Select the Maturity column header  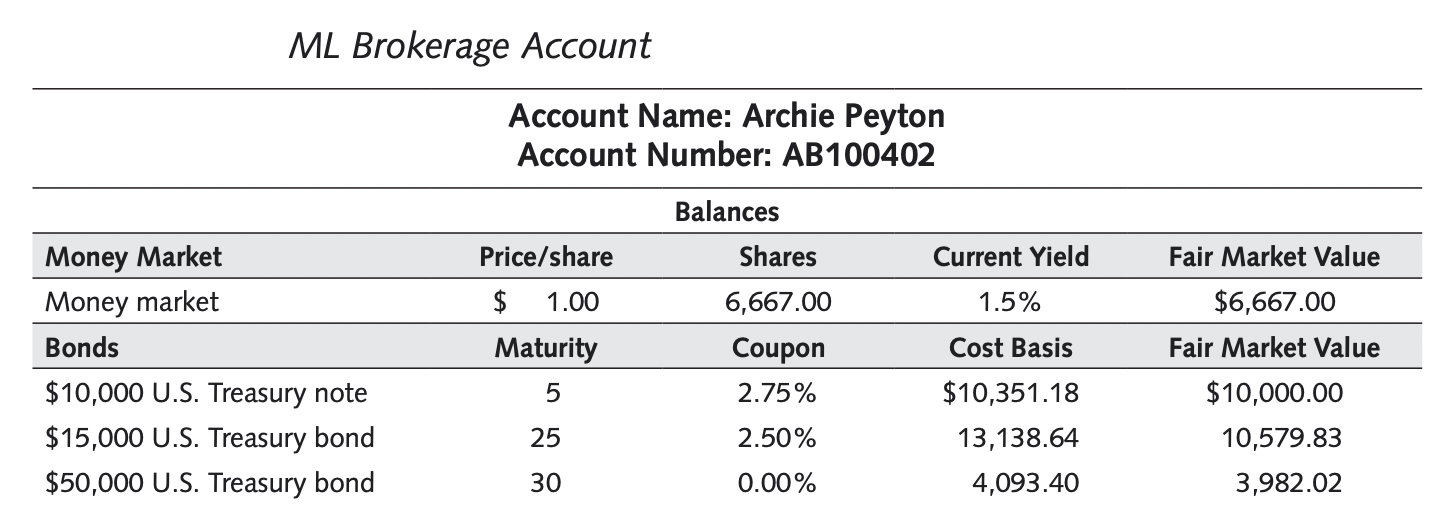coord(546,348)
